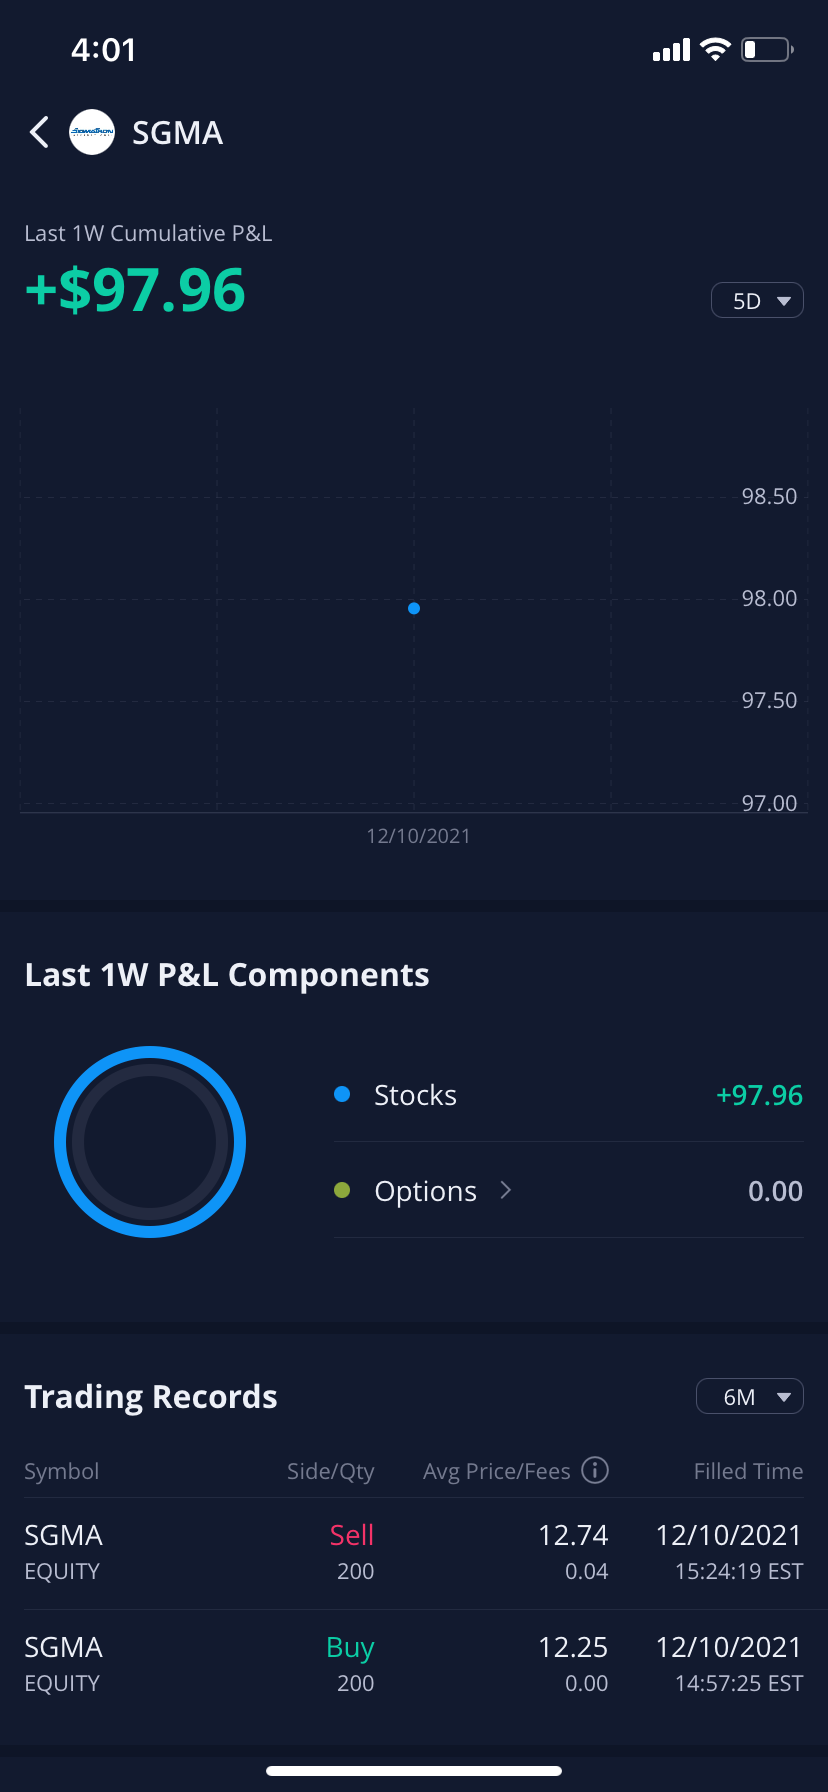This screenshot has height=1792, width=828.
Task: Tap the cellular signal bars icon
Action: click(x=671, y=50)
